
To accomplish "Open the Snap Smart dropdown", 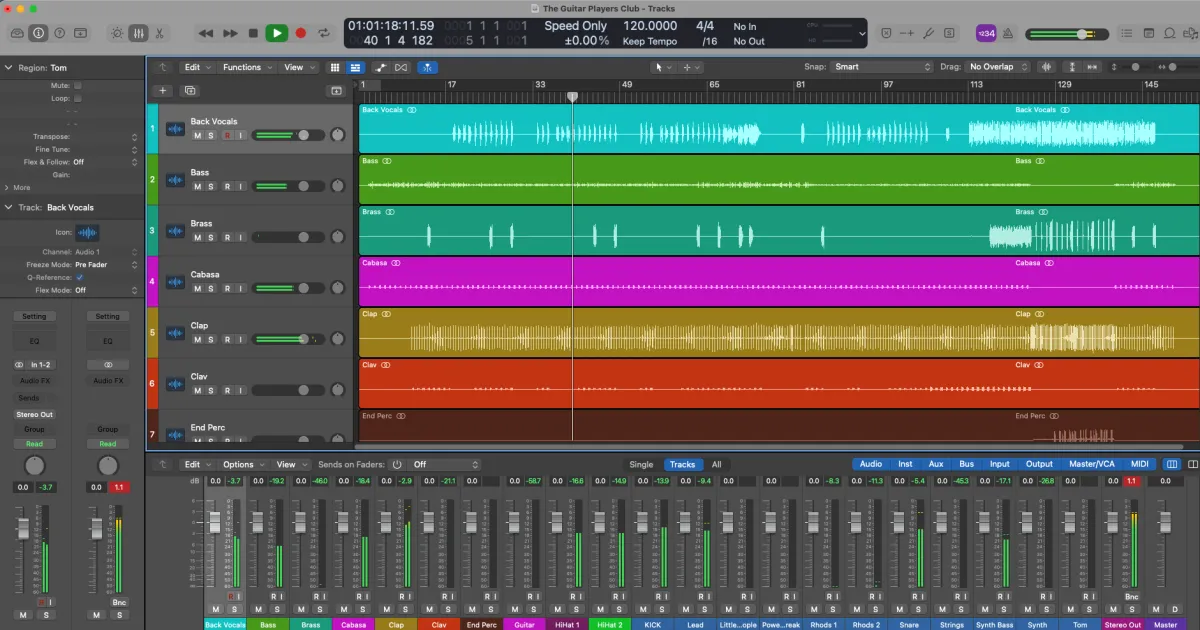I will point(881,67).
